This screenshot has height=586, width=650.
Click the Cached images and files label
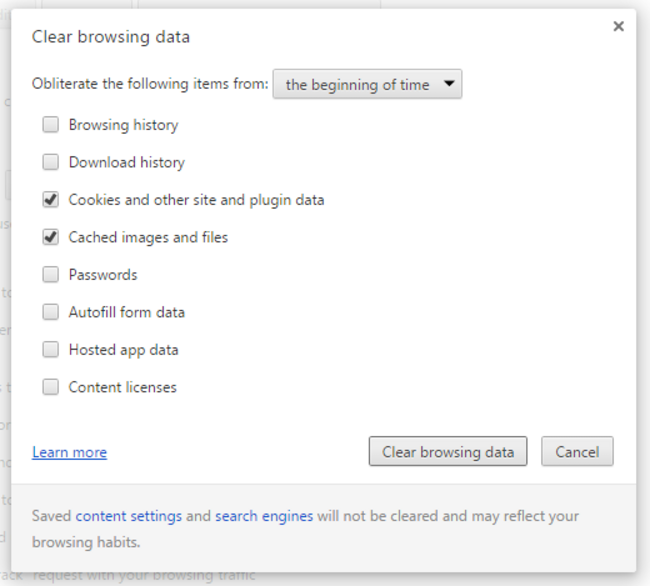[148, 237]
